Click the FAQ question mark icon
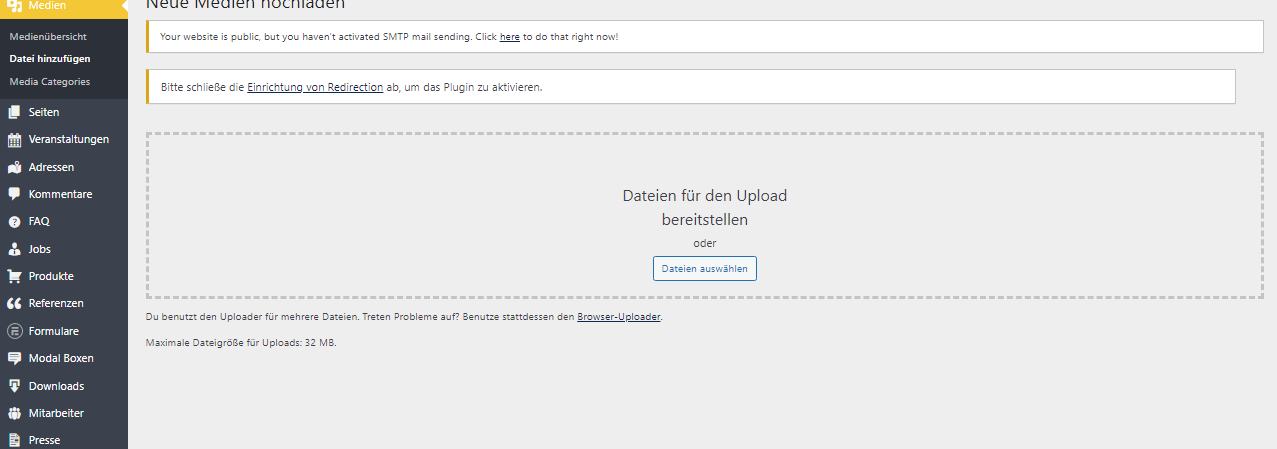The image size is (1277, 449). point(15,222)
